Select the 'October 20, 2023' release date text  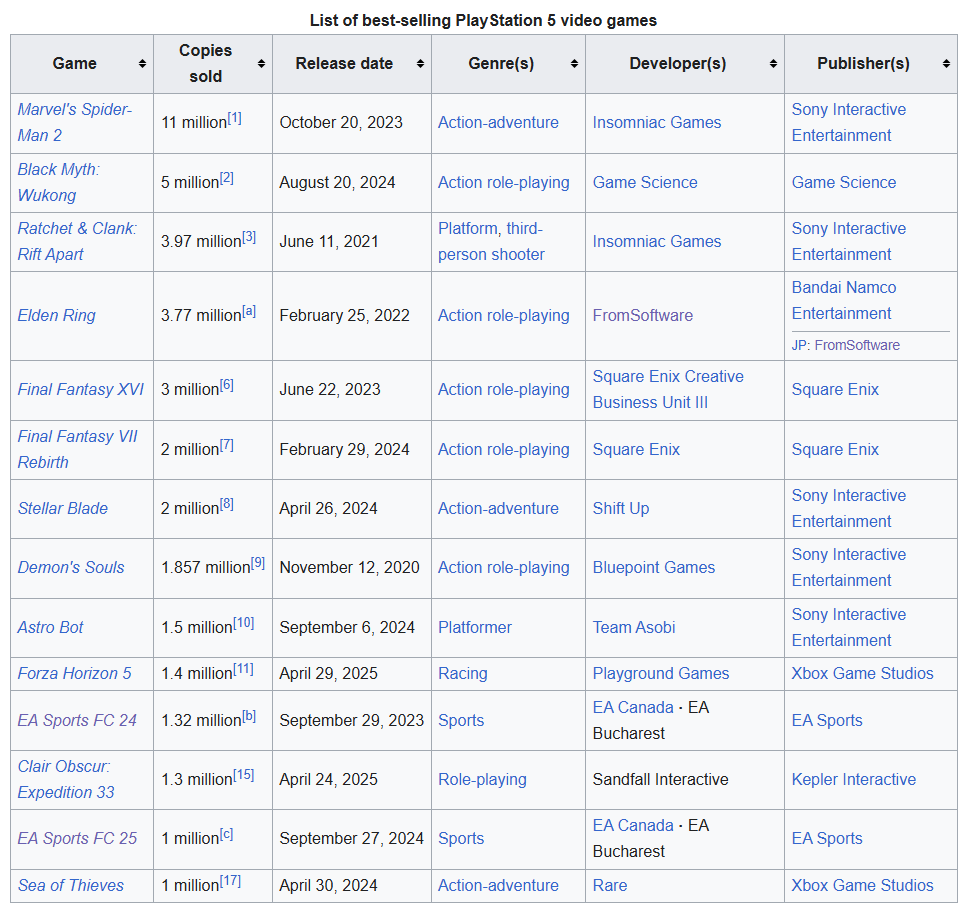point(341,122)
